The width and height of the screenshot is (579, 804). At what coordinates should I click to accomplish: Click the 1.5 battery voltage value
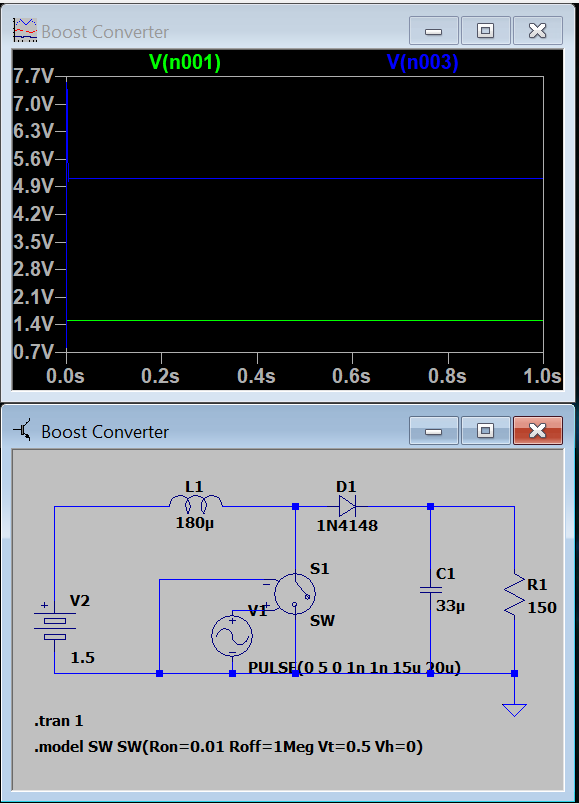[83, 658]
